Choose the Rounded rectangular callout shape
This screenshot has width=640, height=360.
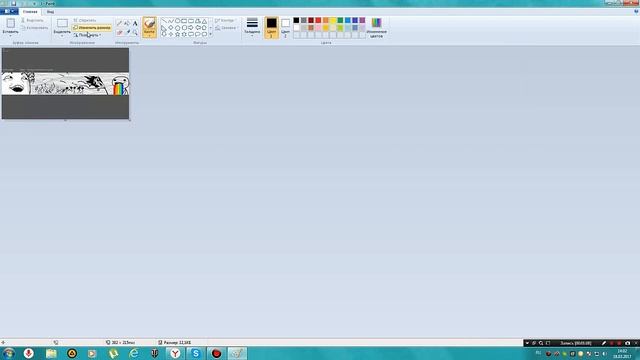191,34
